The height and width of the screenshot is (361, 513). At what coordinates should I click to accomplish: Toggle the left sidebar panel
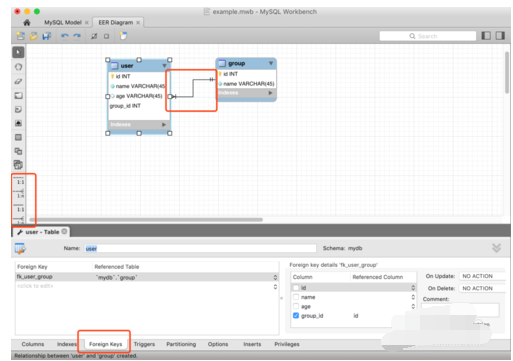coord(486,36)
